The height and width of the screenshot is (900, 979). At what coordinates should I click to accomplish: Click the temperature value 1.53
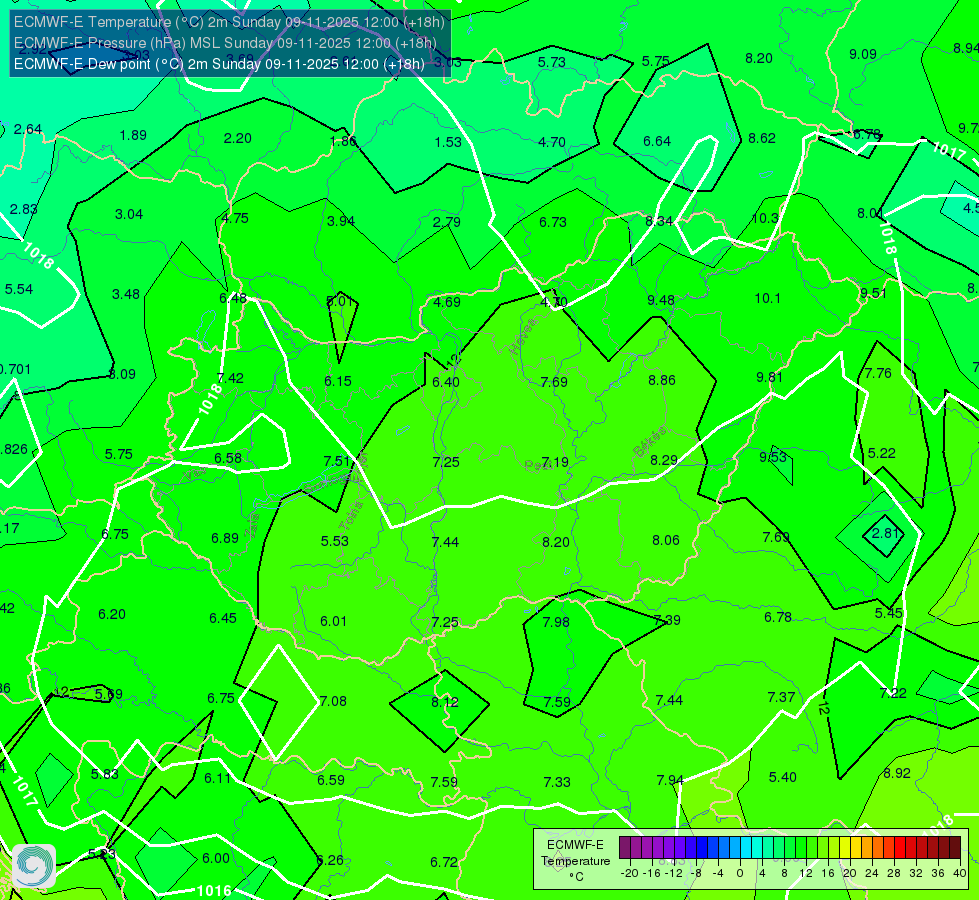click(448, 142)
